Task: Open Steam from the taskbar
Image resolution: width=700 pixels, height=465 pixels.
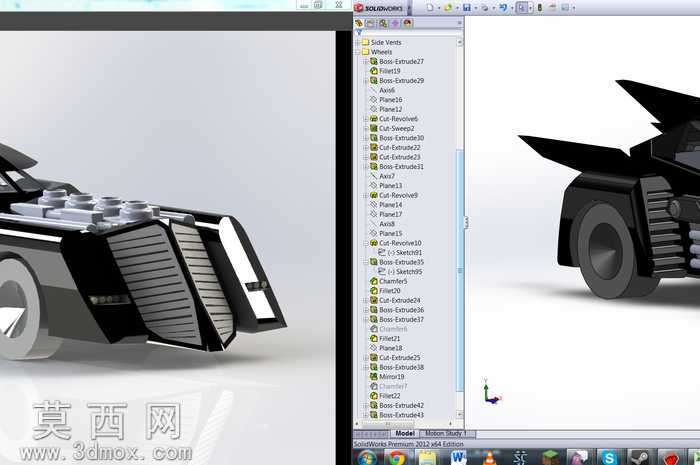Action: (x=639, y=458)
